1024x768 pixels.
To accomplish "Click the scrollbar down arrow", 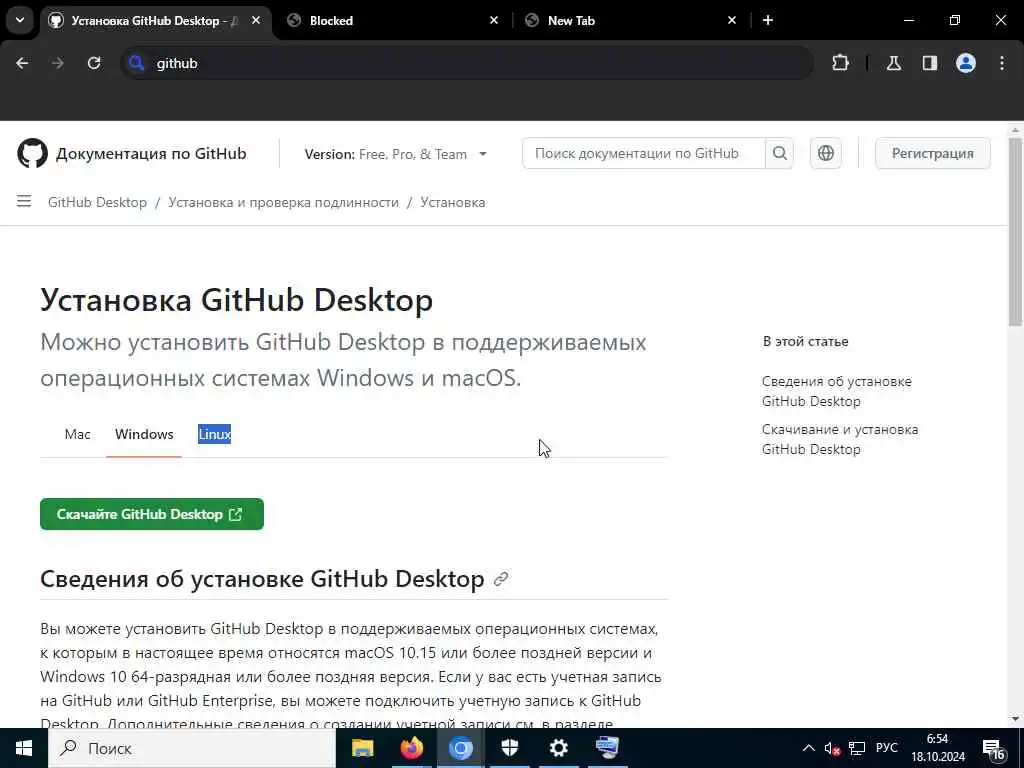I will pyautogui.click(x=1015, y=719).
